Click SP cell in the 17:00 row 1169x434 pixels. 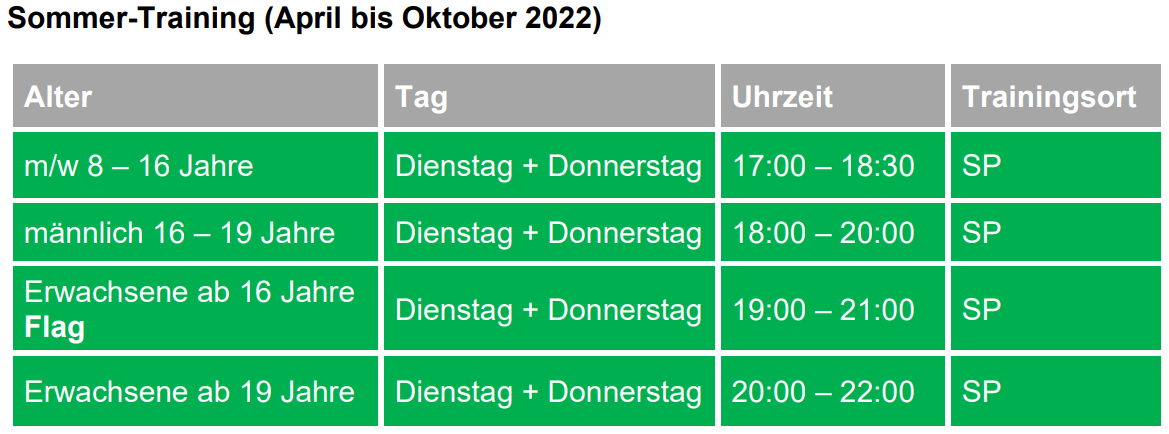[1056, 166]
